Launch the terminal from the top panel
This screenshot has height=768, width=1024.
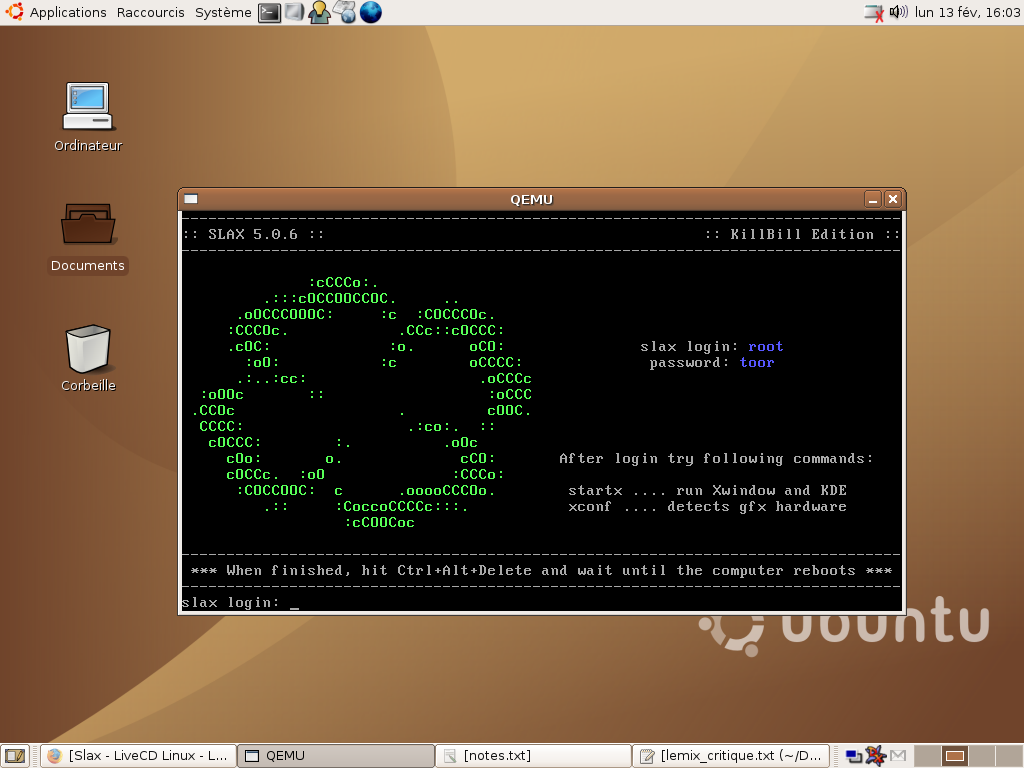[269, 12]
